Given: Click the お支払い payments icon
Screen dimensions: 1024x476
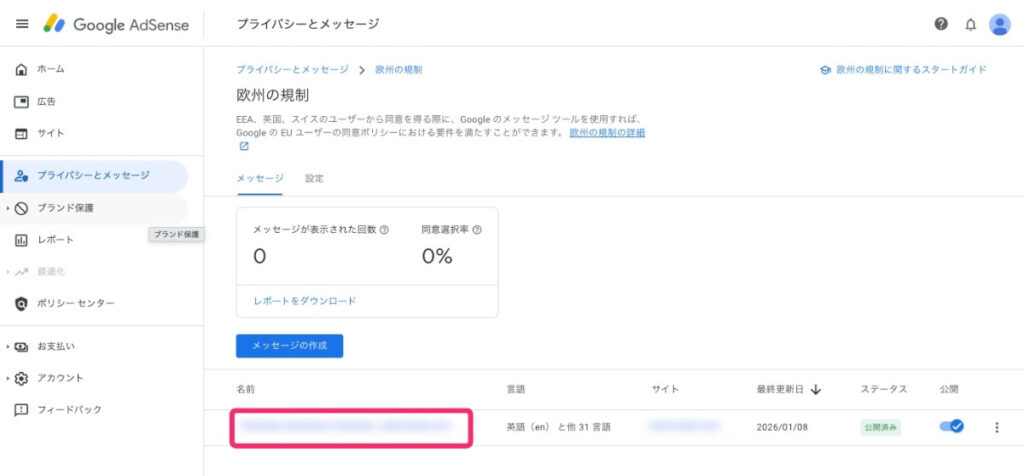Looking at the screenshot, I should 22,347.
